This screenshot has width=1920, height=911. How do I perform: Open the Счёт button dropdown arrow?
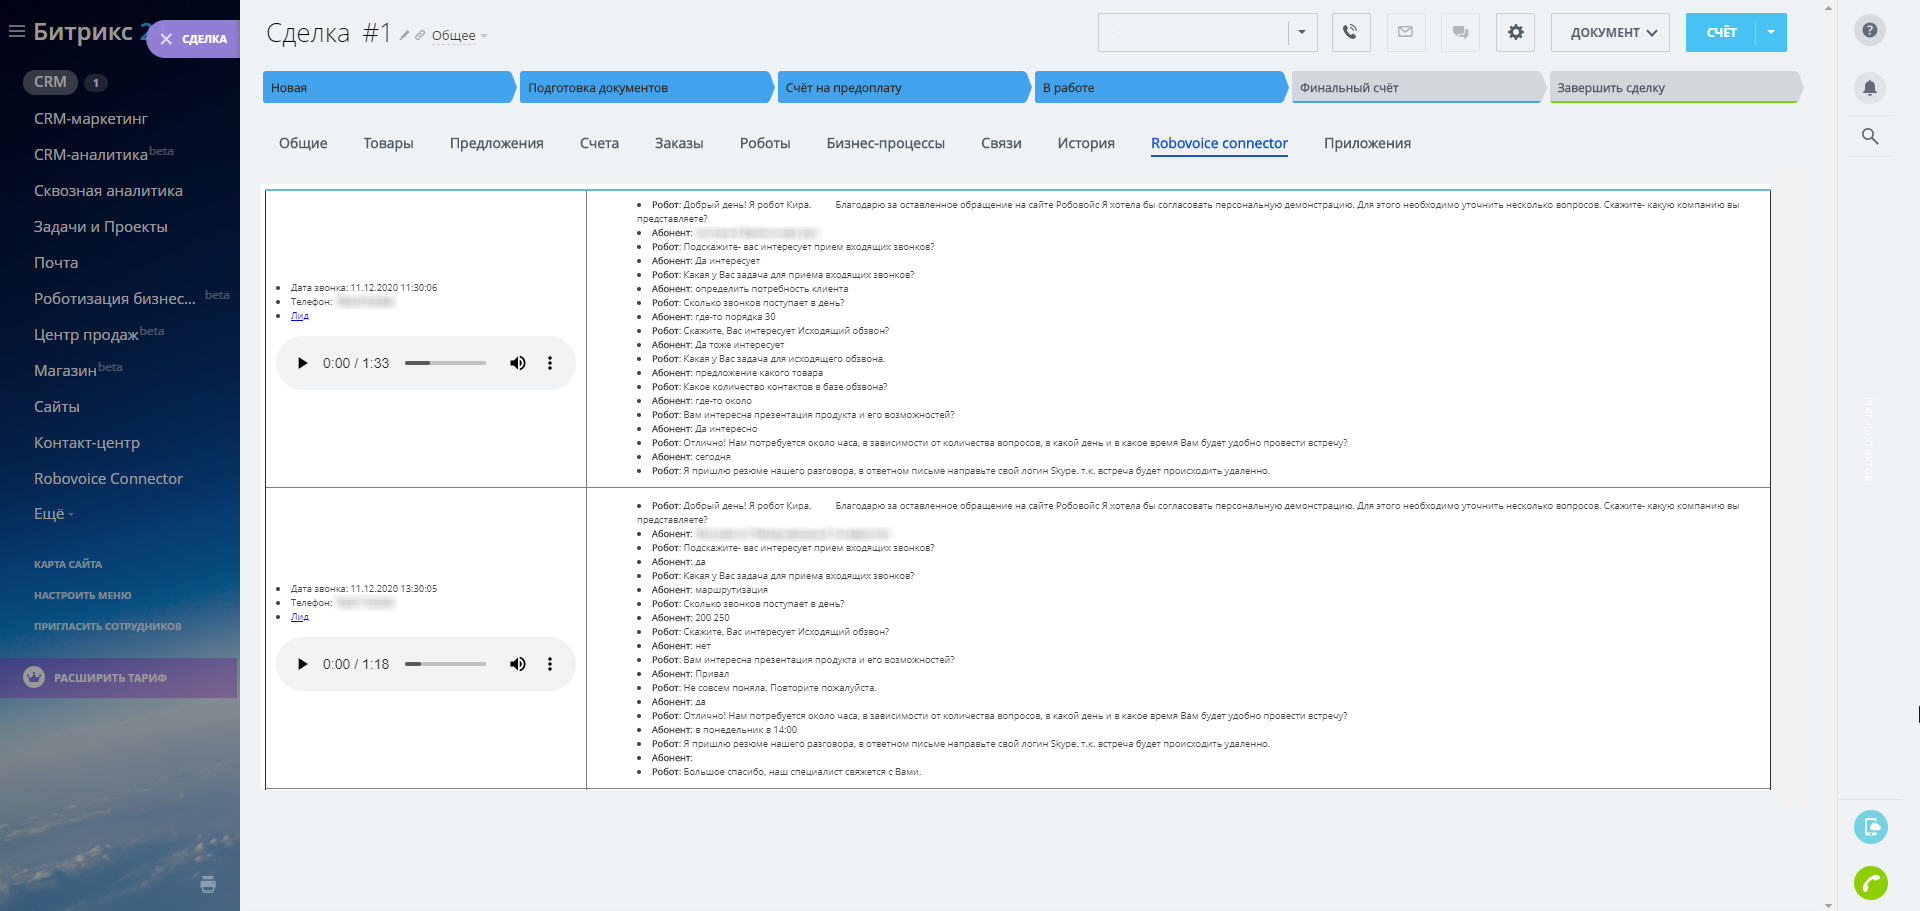pyautogui.click(x=1771, y=32)
